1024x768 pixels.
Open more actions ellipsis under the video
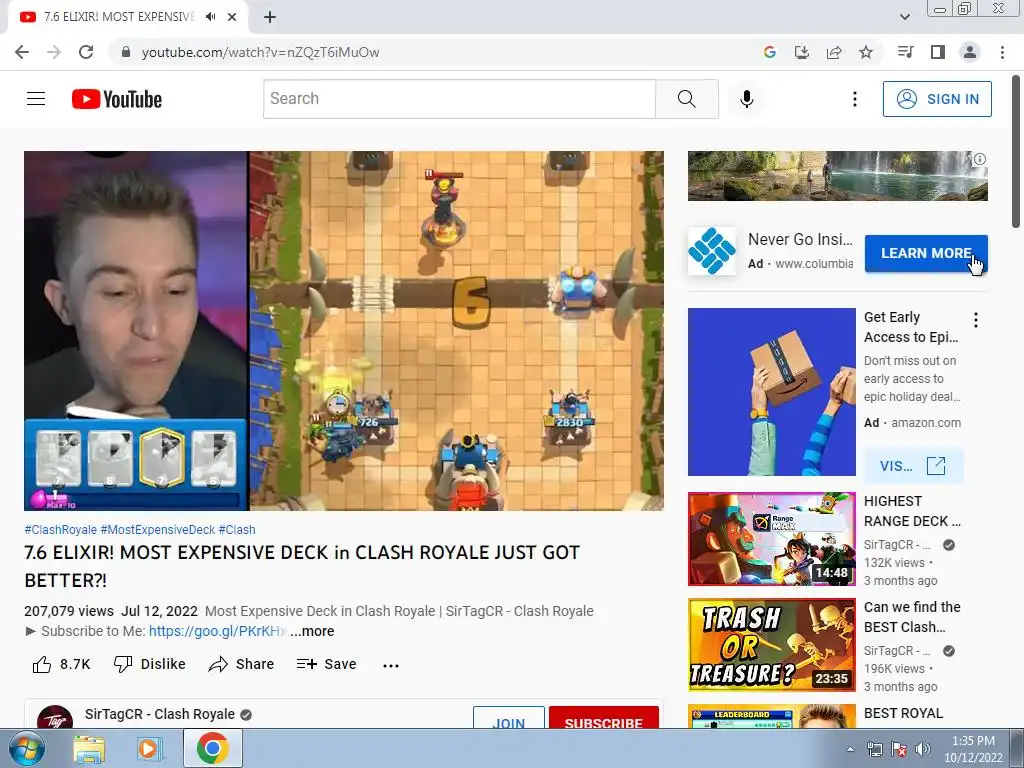(391, 665)
